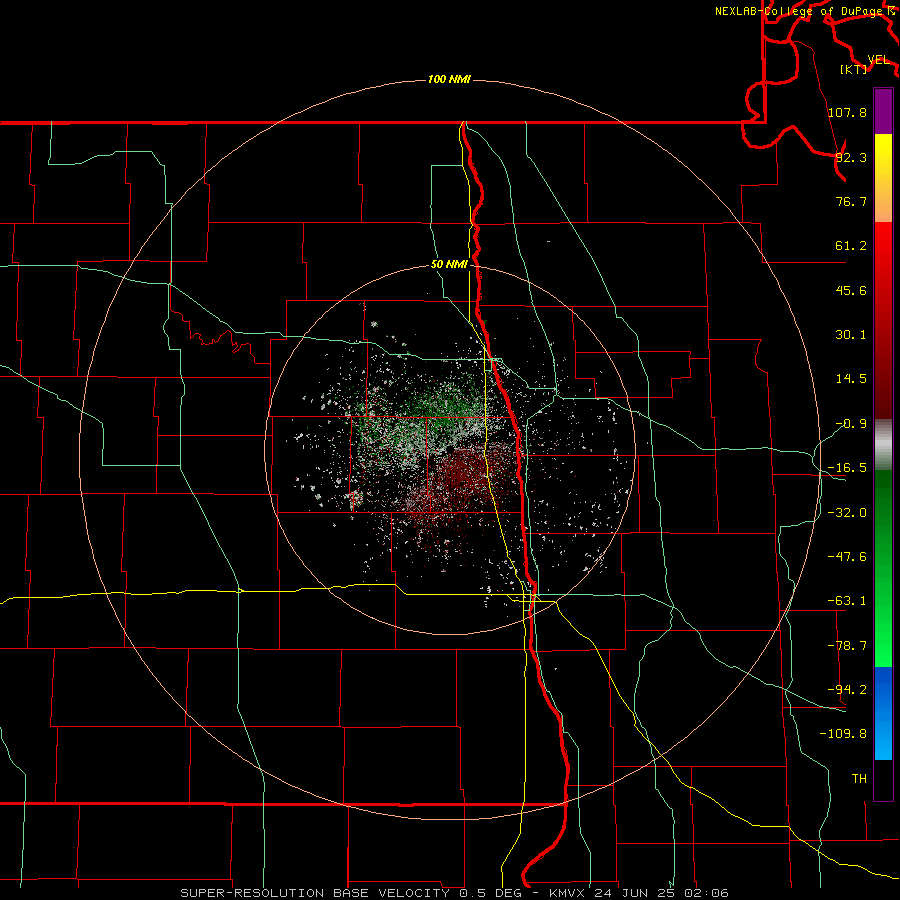This screenshot has width=900, height=900.
Task: Click the -63.1 scale value
Action: coord(847,601)
